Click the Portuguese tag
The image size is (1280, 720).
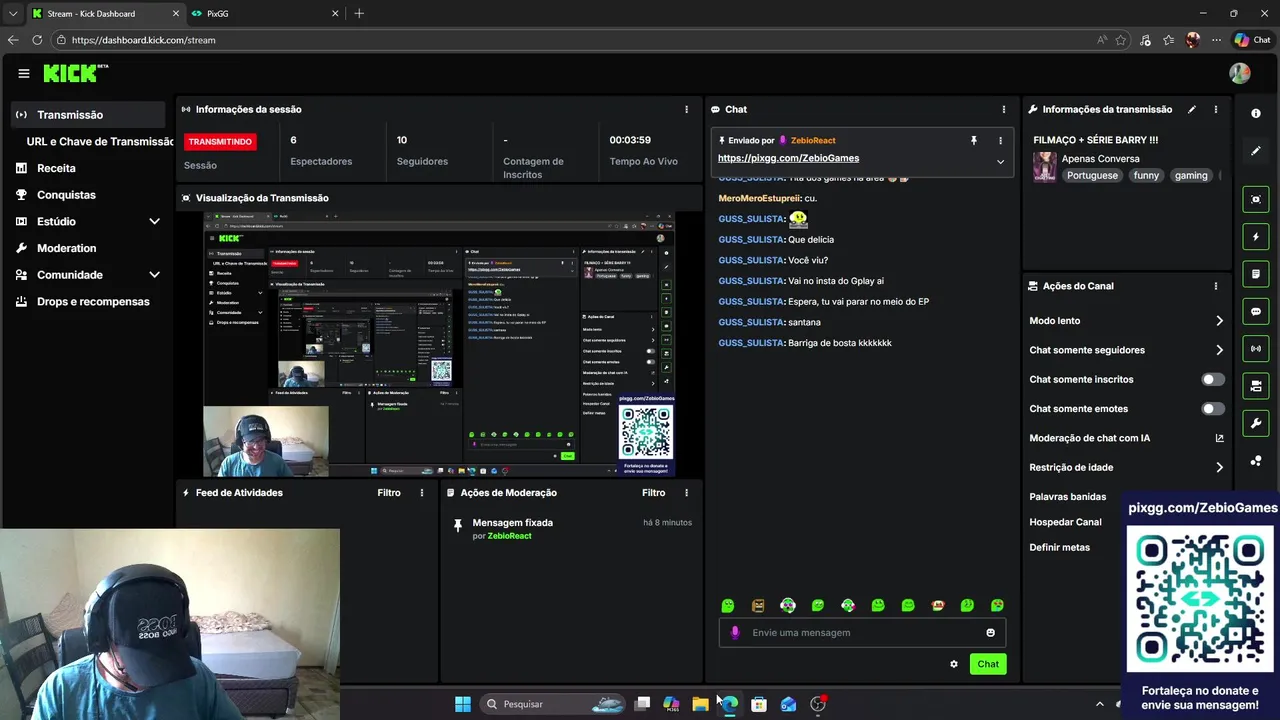pos(1092,175)
